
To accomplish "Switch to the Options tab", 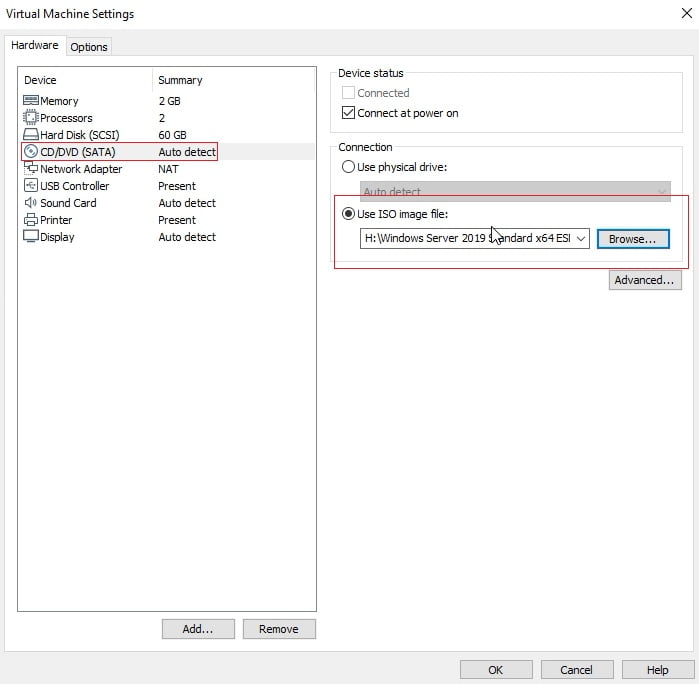I will [x=89, y=47].
